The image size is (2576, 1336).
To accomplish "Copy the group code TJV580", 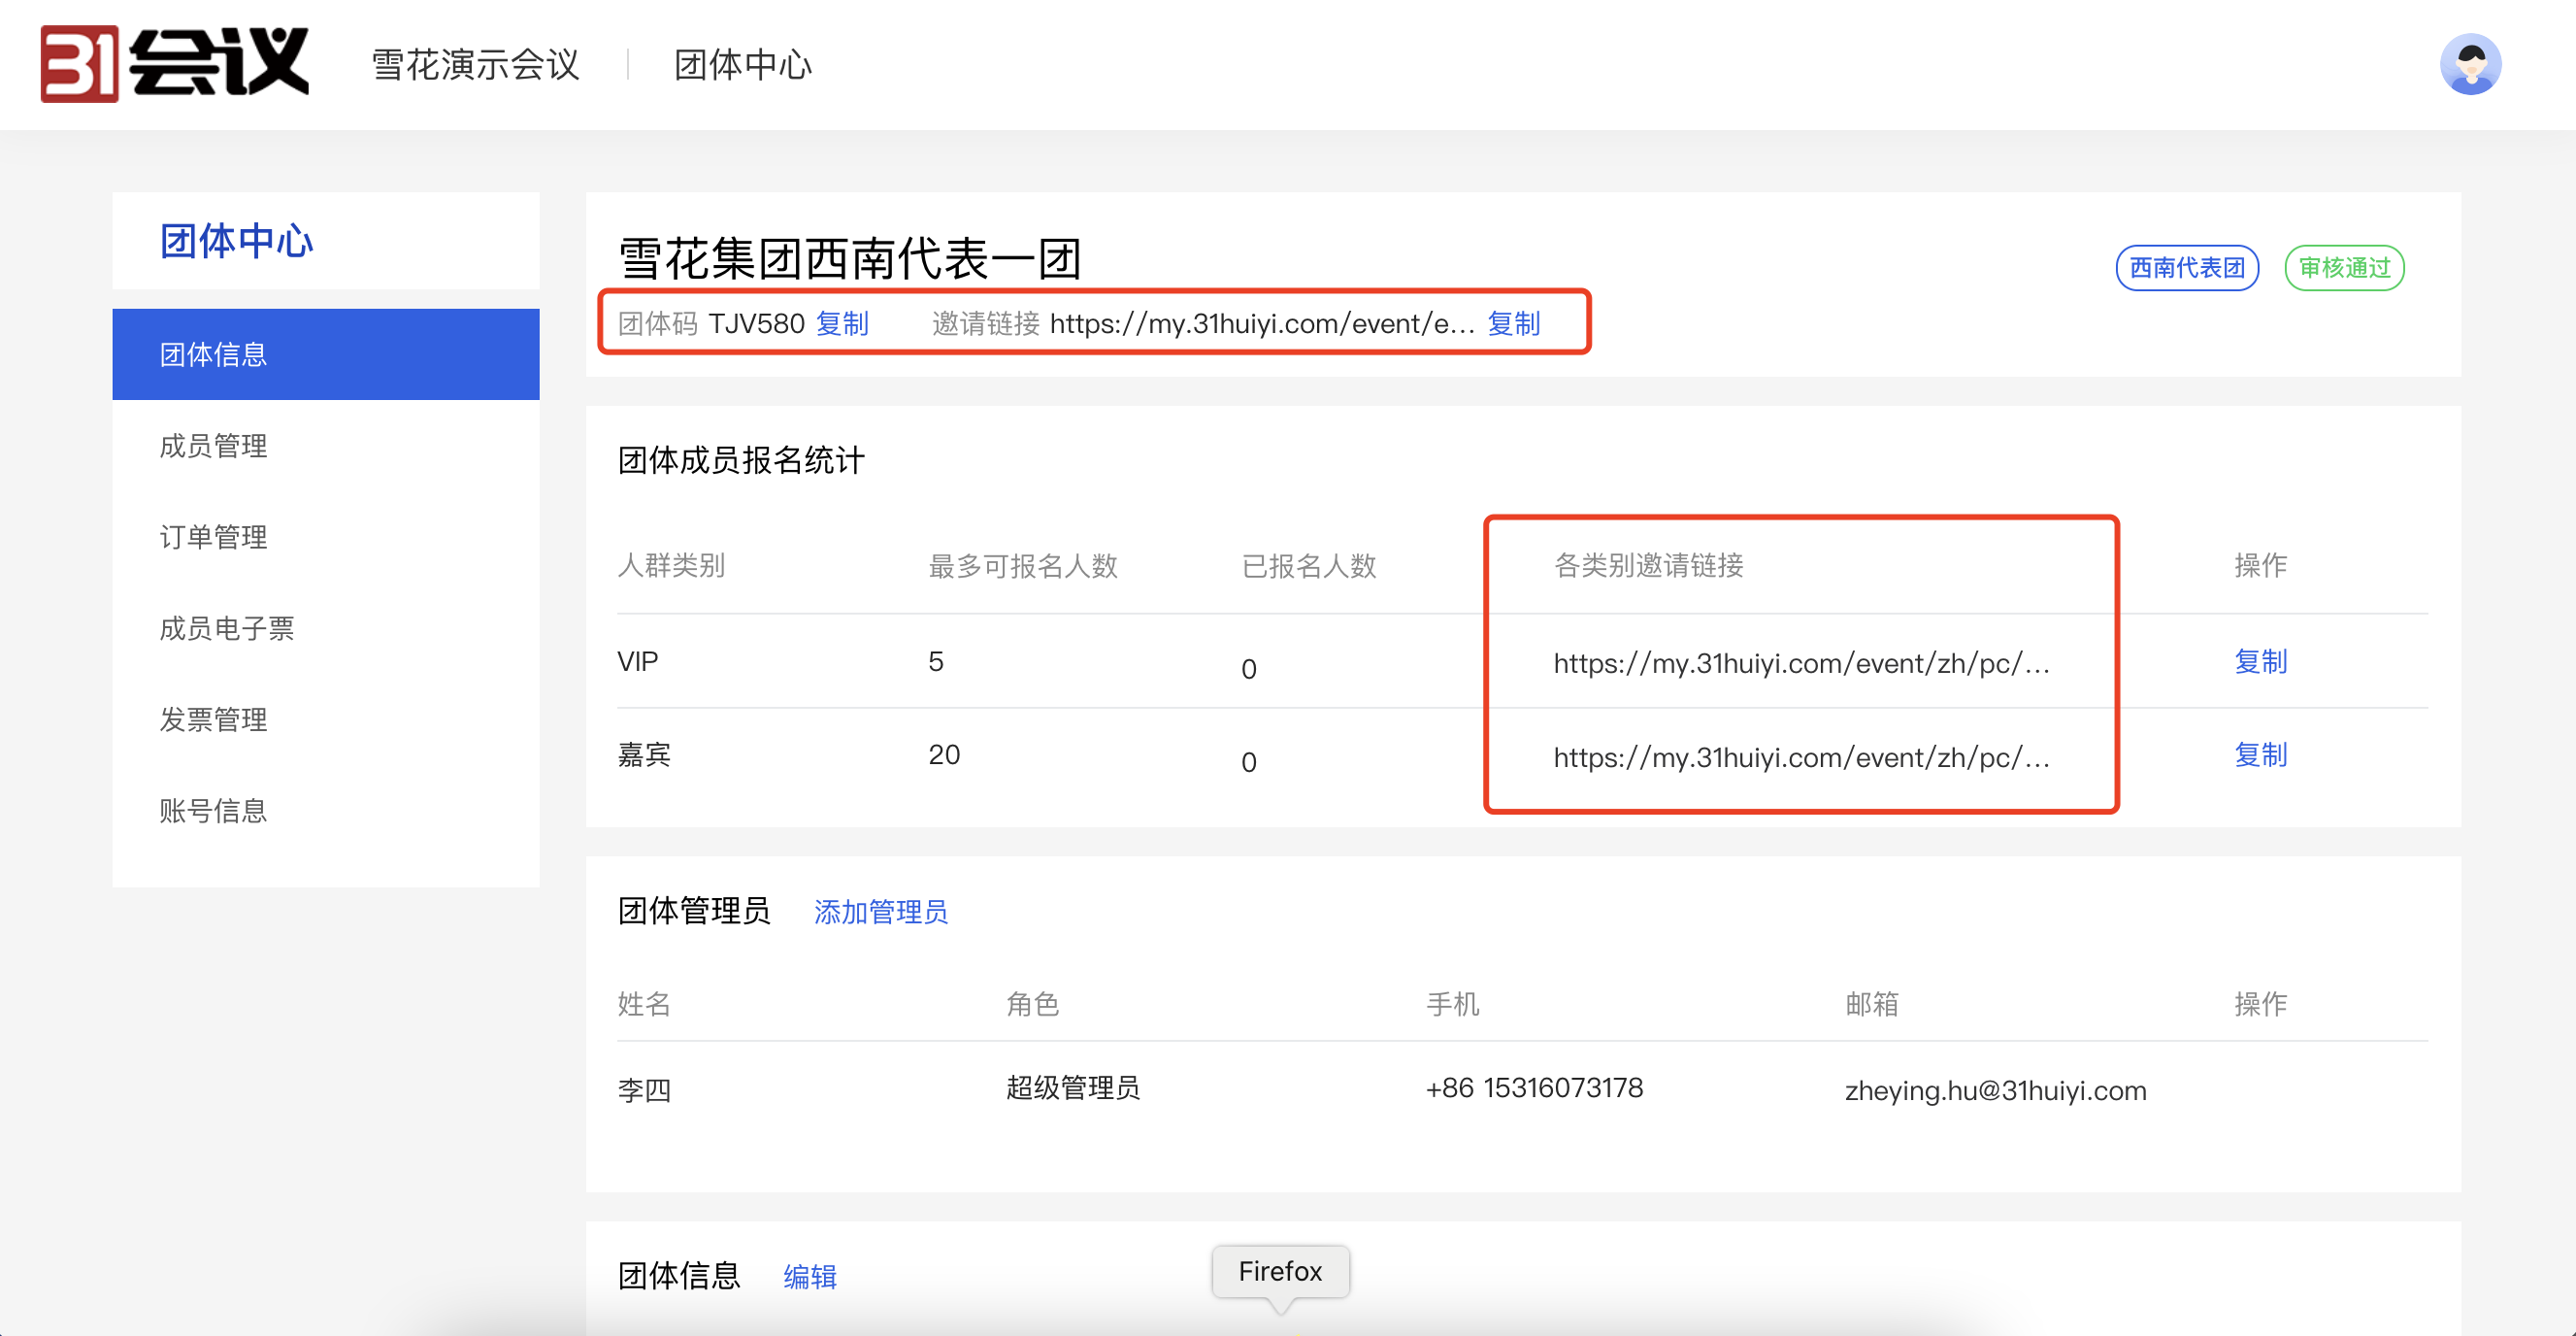I will click(x=842, y=323).
